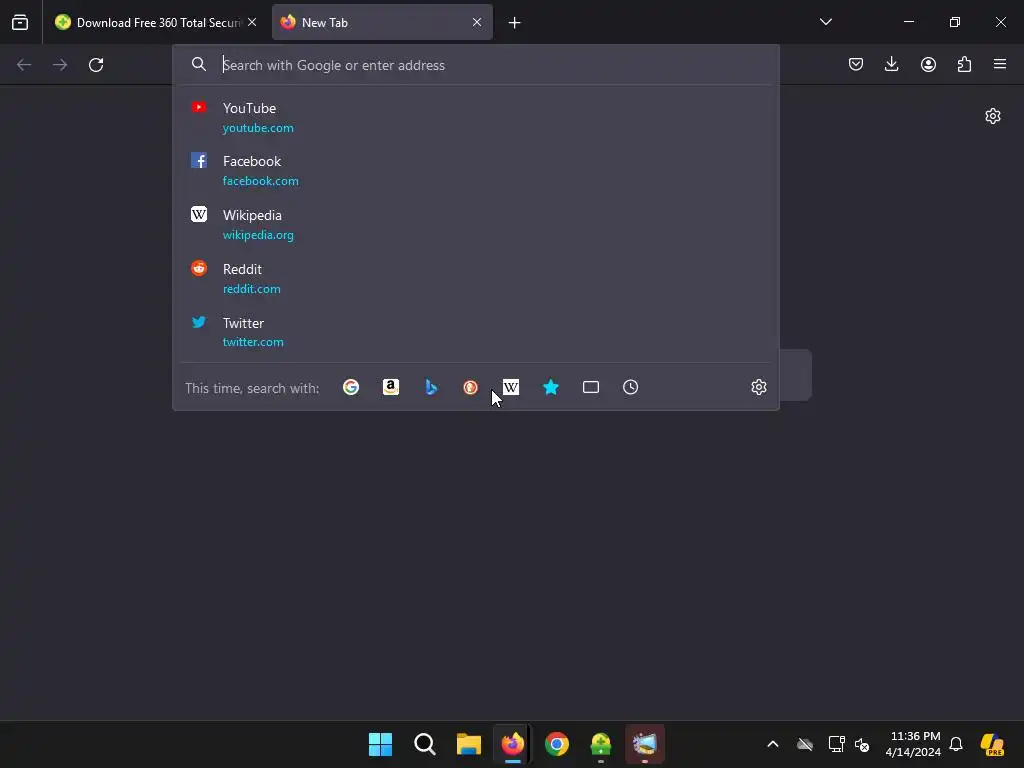Image resolution: width=1024 pixels, height=768 pixels.
Task: Open search settings gear in dropdown
Action: point(758,387)
